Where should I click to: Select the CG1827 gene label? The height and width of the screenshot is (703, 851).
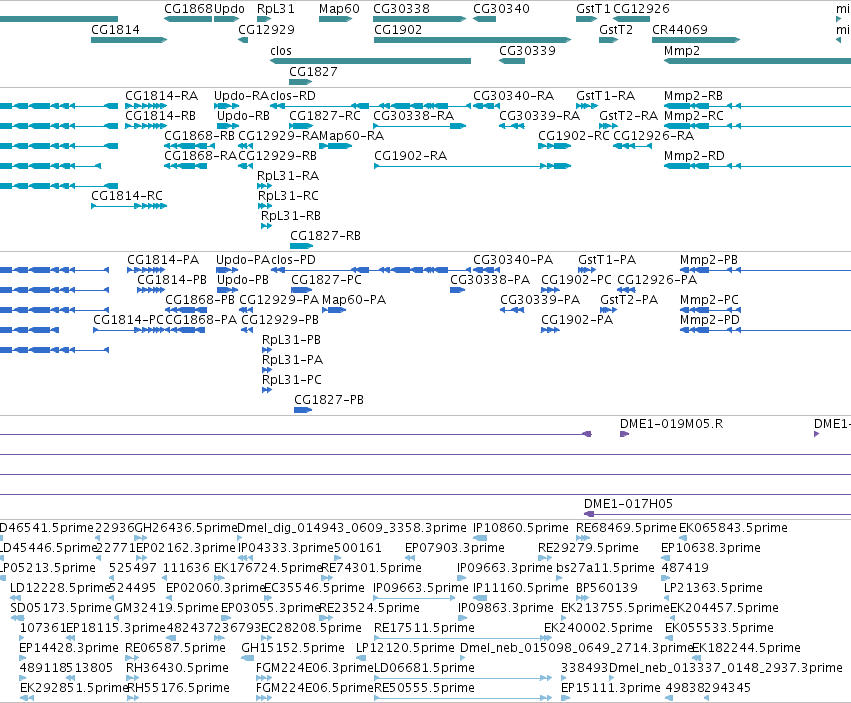tap(313, 72)
